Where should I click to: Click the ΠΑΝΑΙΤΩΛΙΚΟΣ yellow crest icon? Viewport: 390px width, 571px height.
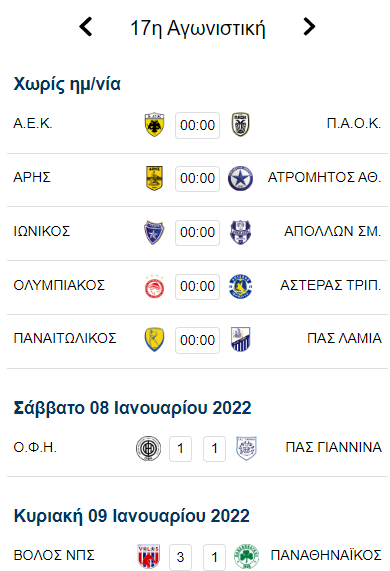pos(154,339)
